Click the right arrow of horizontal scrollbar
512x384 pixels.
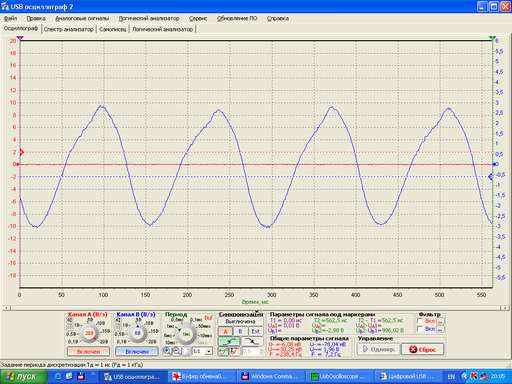[x=506, y=308]
